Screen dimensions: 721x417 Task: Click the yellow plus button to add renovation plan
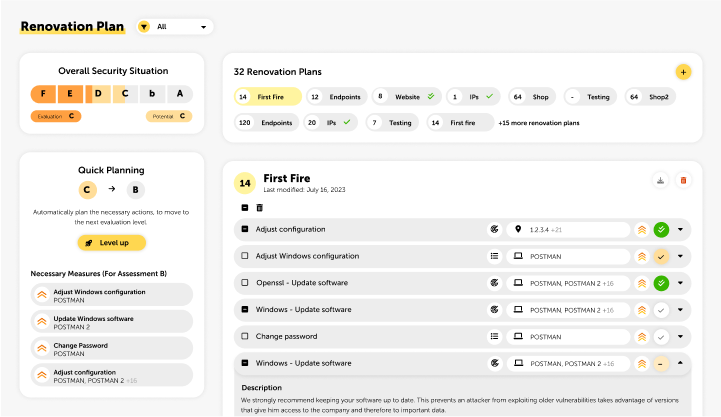point(683,72)
